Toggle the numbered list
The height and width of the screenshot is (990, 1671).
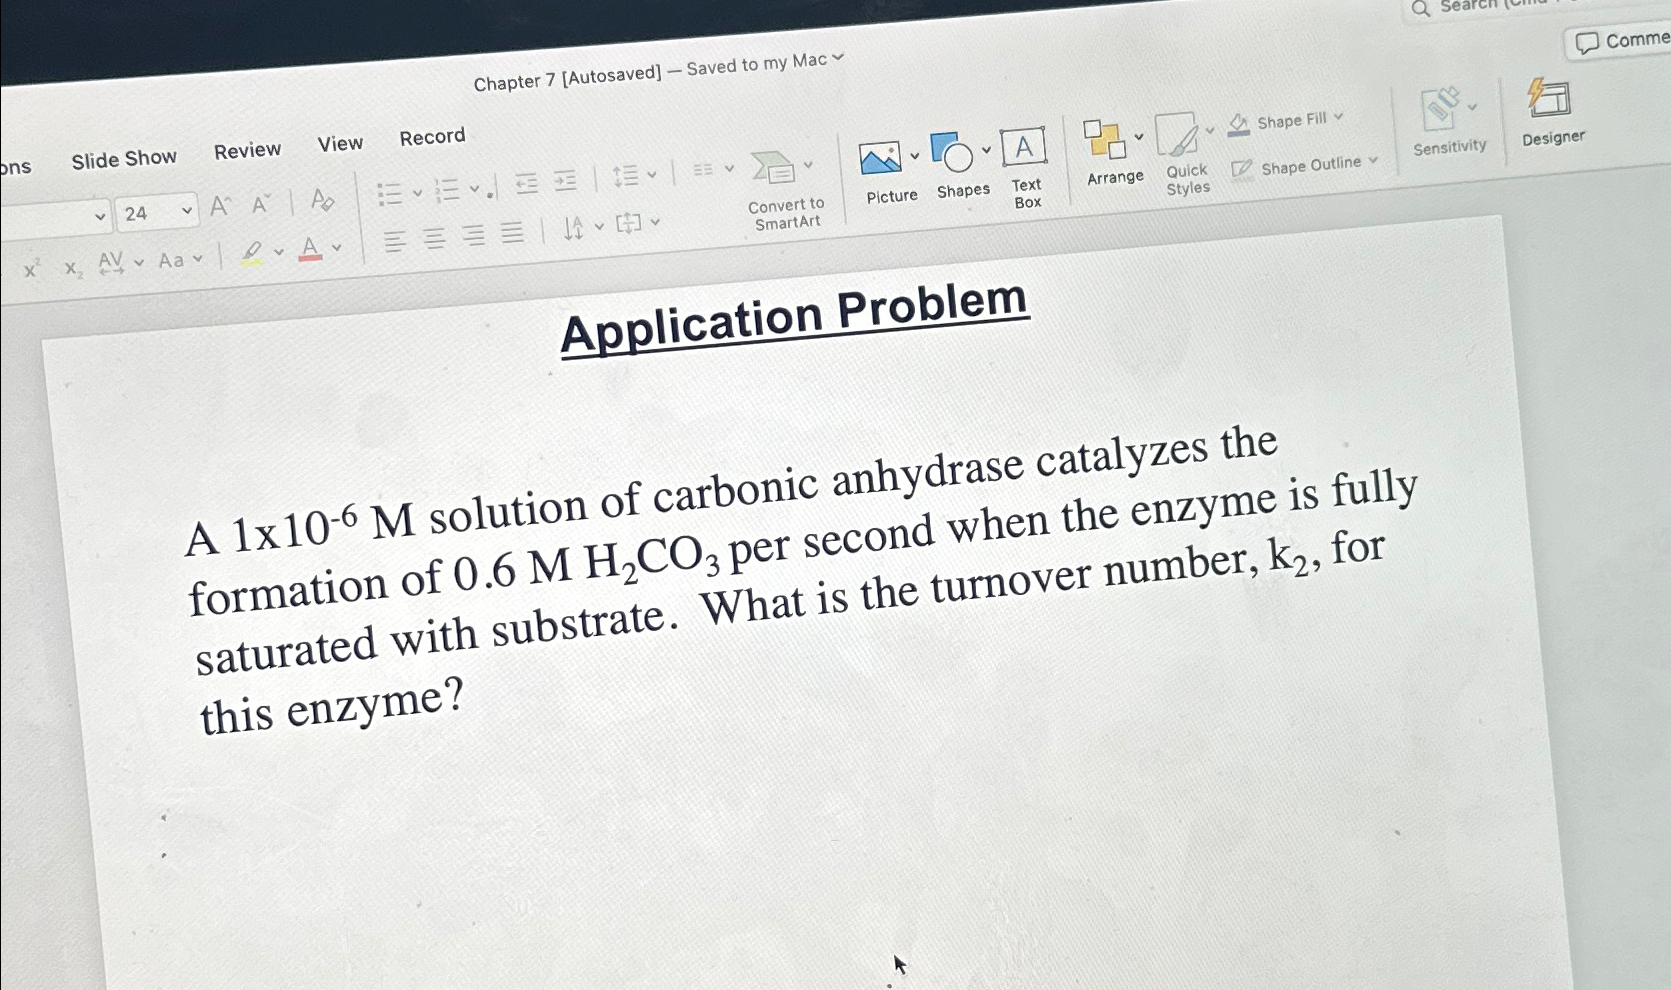point(447,190)
